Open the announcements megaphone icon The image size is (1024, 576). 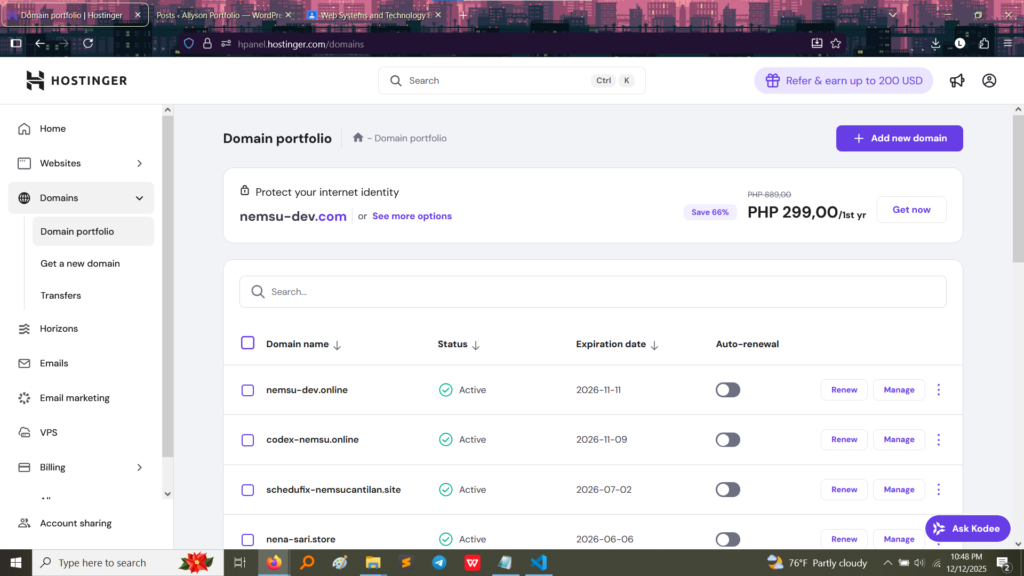(957, 81)
